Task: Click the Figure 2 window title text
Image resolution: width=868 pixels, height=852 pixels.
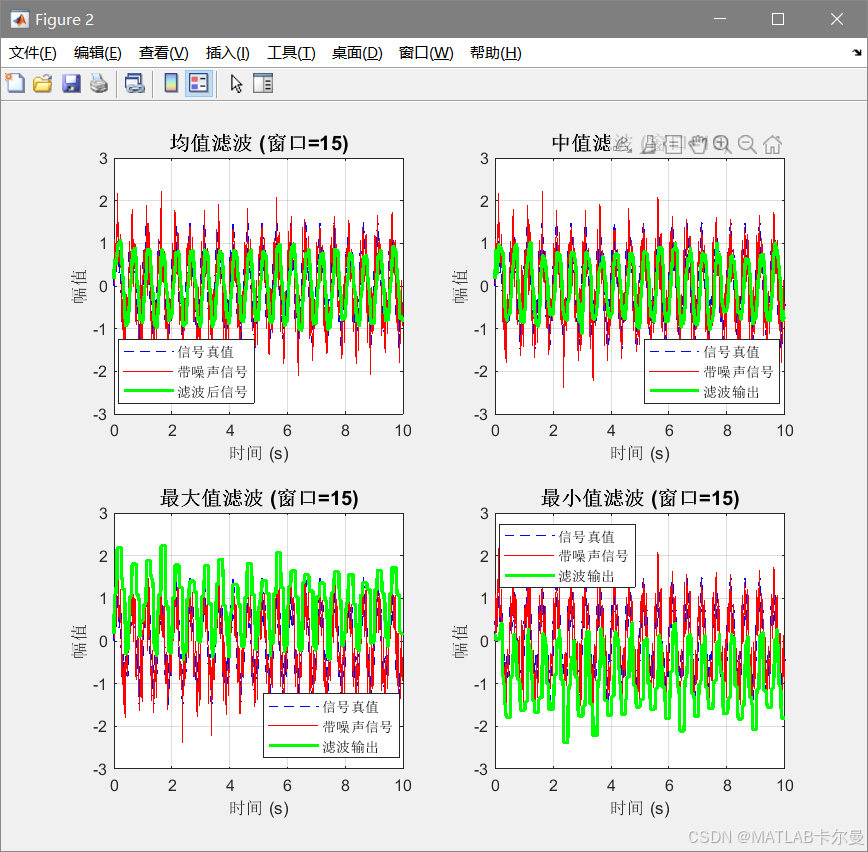Action: 64,19
